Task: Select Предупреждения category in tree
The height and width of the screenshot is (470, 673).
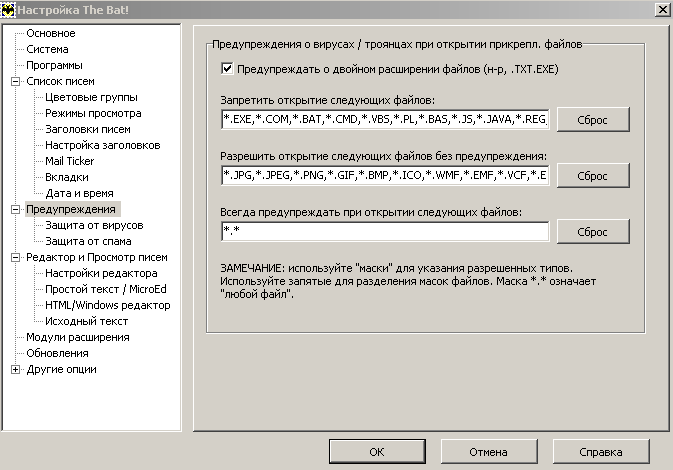Action: 71,209
